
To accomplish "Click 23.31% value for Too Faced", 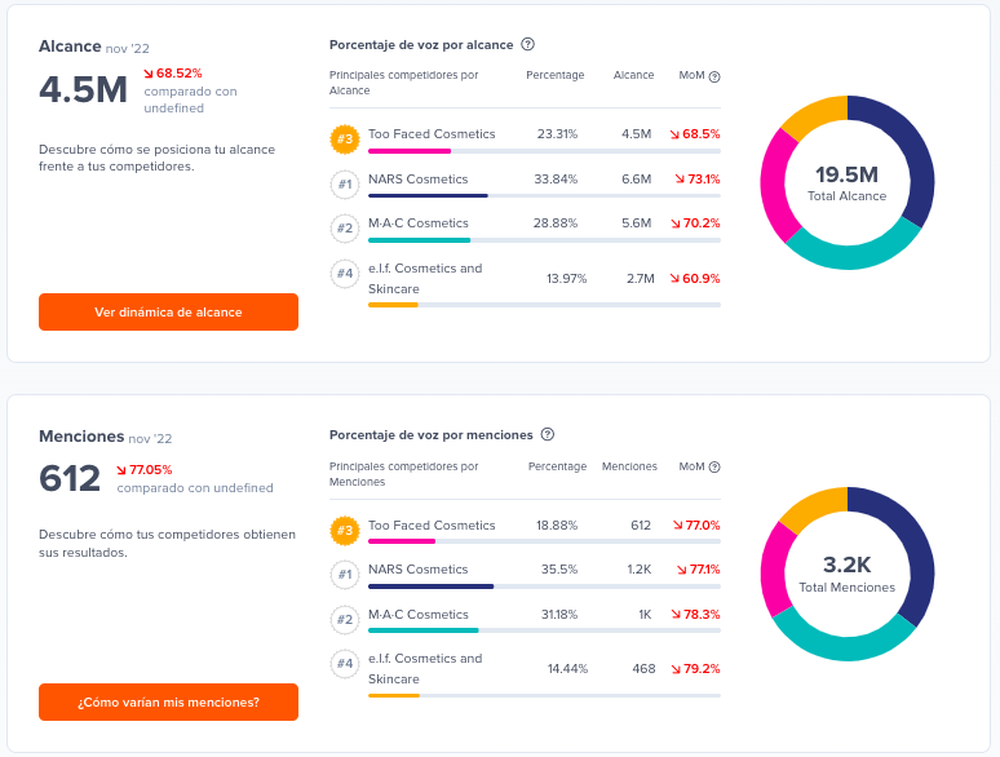I will click(557, 134).
